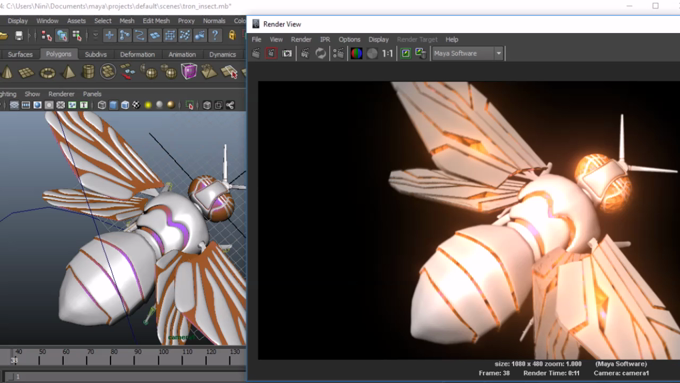680x383 pixels.
Task: Click the circled polygon plane shelf icon
Action: 108,72
